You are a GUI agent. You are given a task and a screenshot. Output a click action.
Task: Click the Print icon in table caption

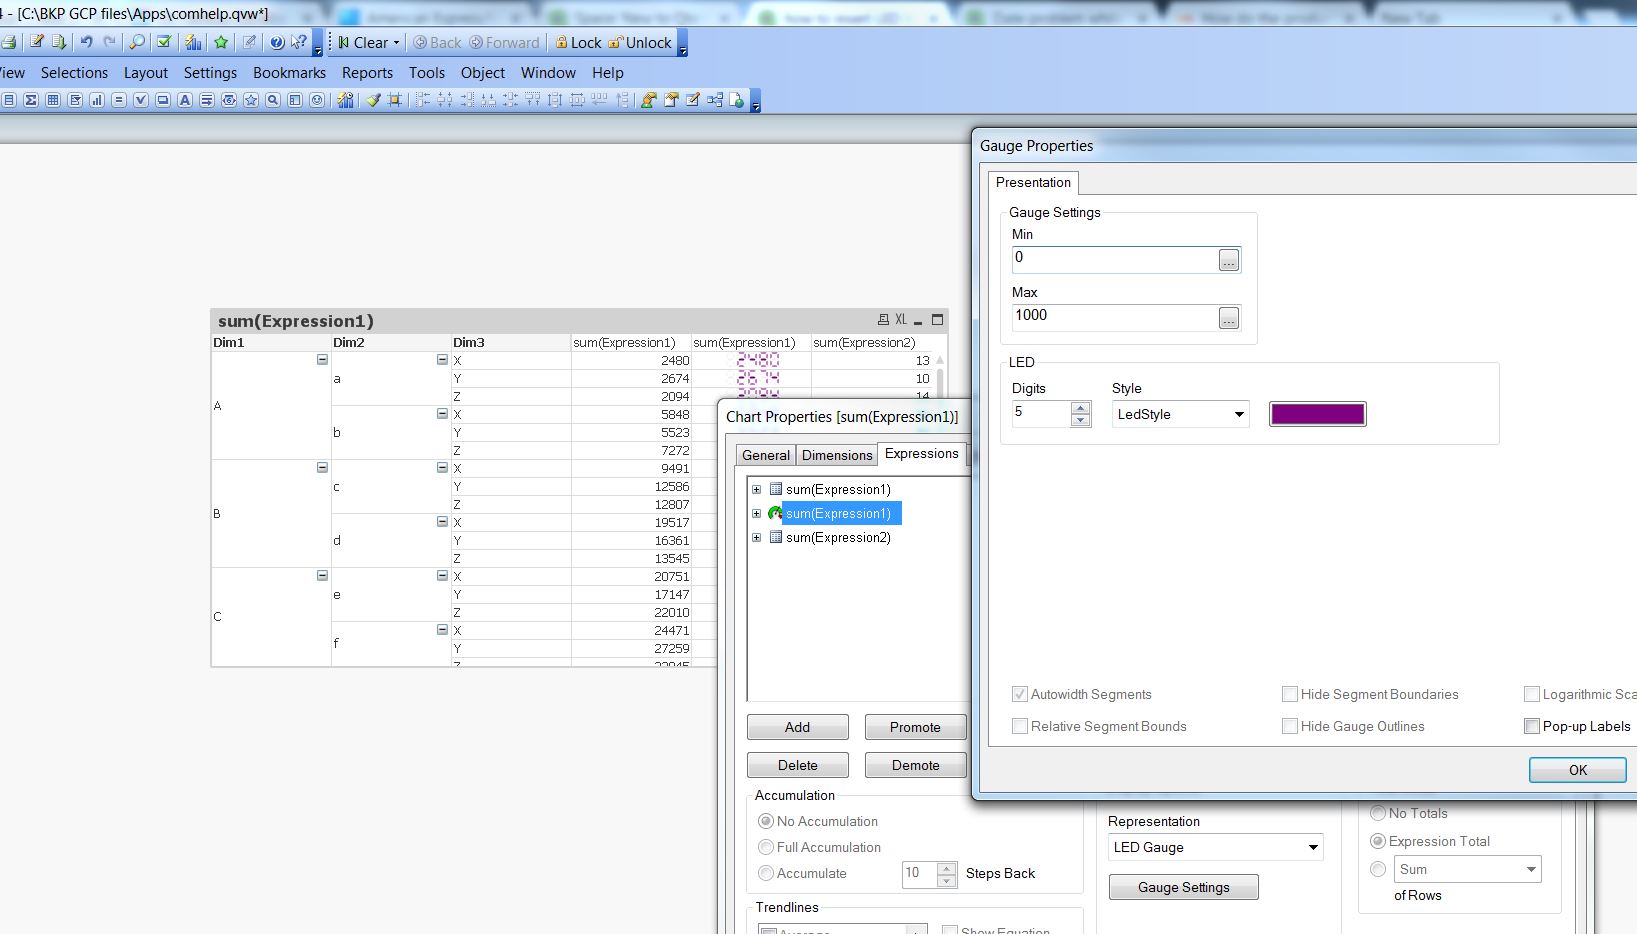point(883,320)
